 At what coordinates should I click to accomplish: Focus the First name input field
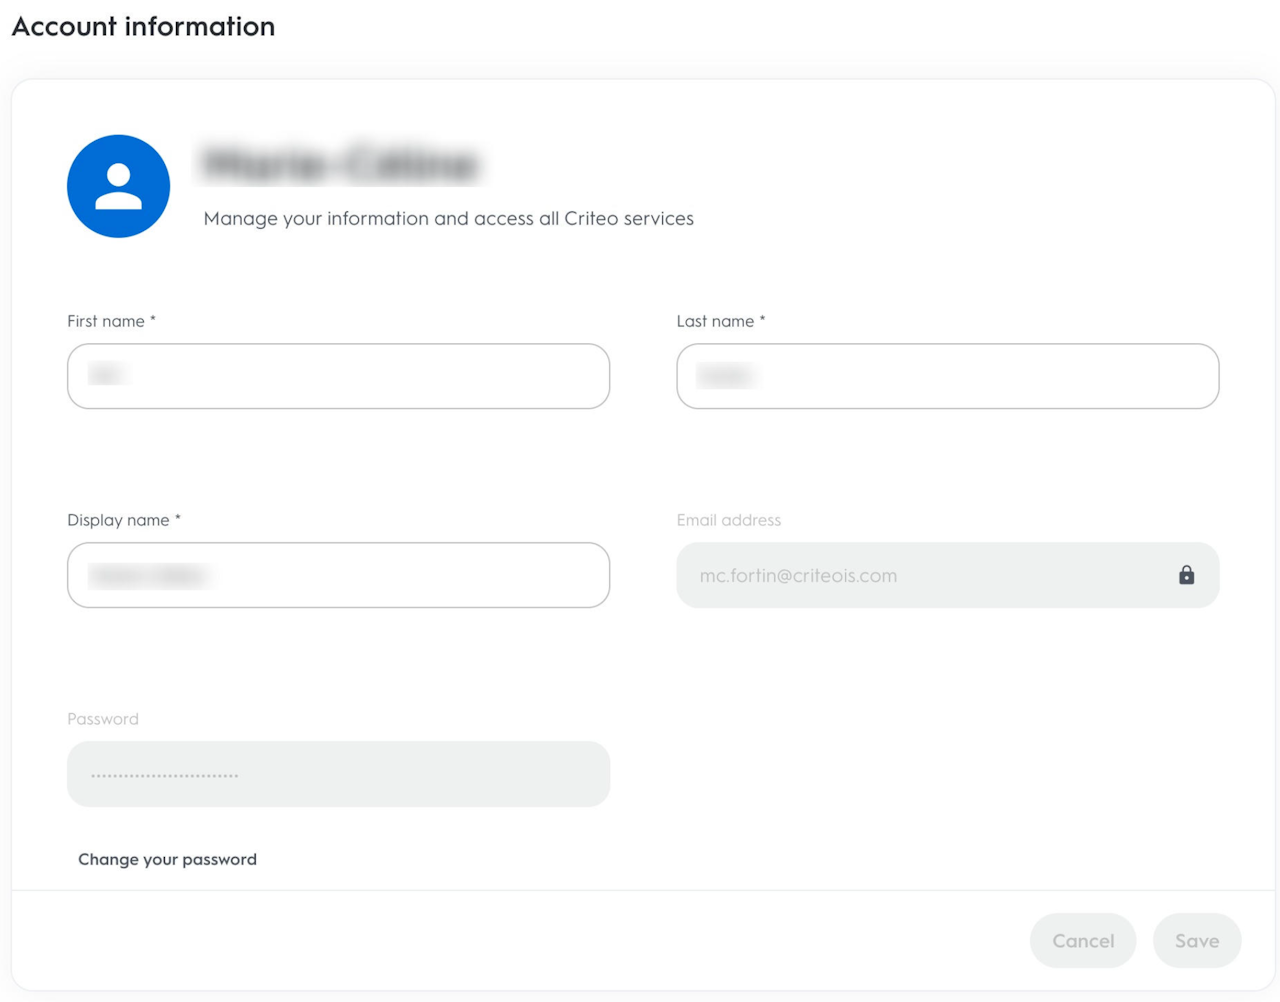[x=338, y=376]
